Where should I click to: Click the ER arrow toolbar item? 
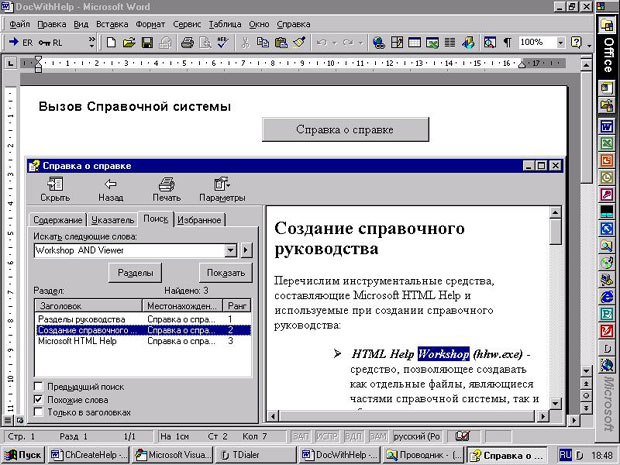point(21,42)
